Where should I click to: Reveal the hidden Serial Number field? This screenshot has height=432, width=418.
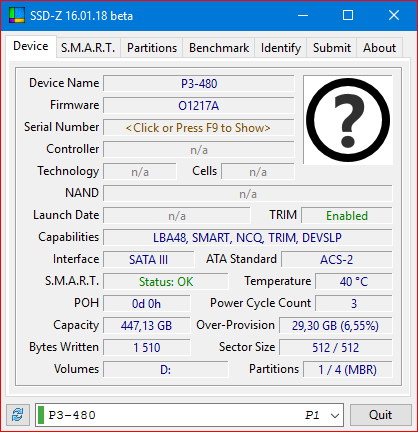coord(199,128)
